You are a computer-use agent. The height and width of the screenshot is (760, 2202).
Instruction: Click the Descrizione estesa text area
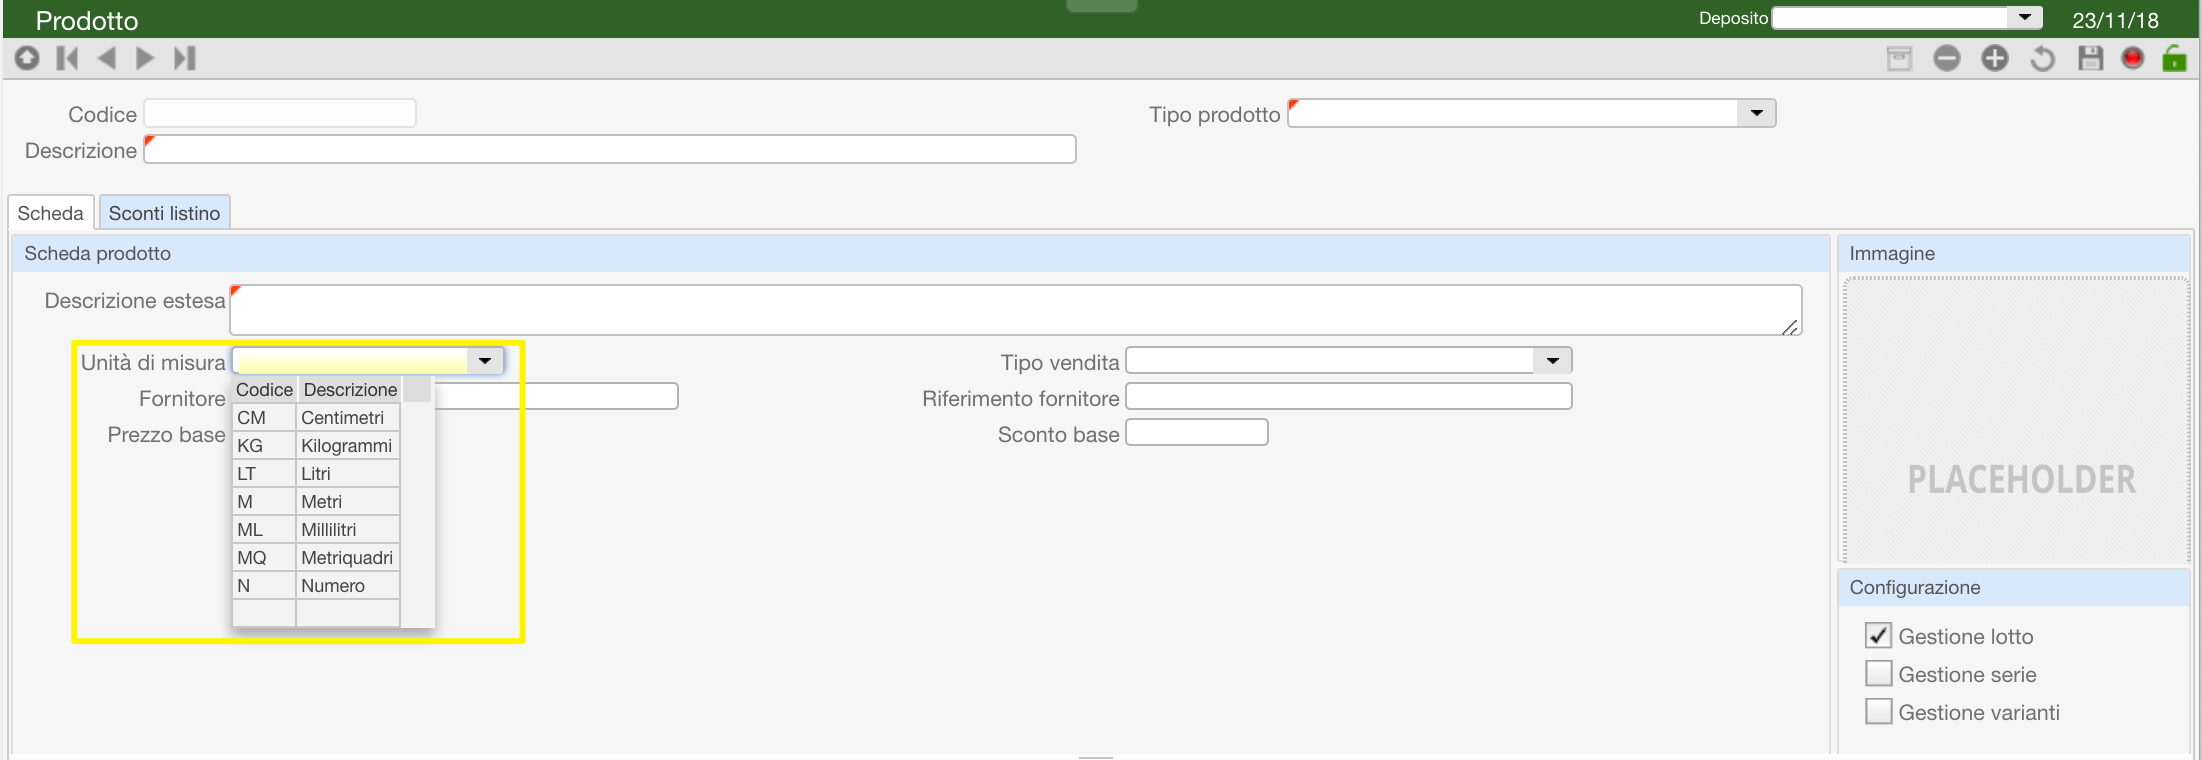pyautogui.click(x=1016, y=310)
